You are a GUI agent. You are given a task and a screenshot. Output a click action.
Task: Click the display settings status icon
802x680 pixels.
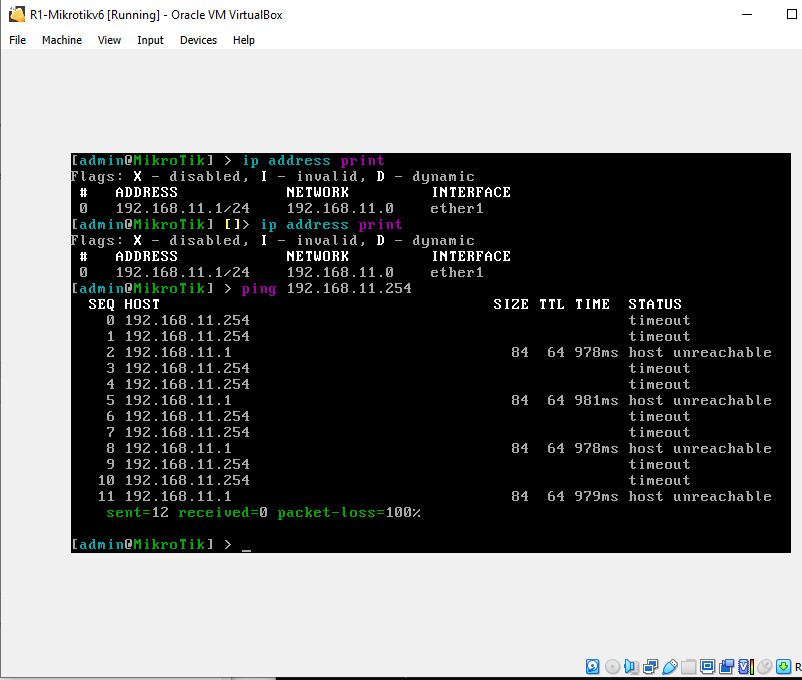[707, 666]
